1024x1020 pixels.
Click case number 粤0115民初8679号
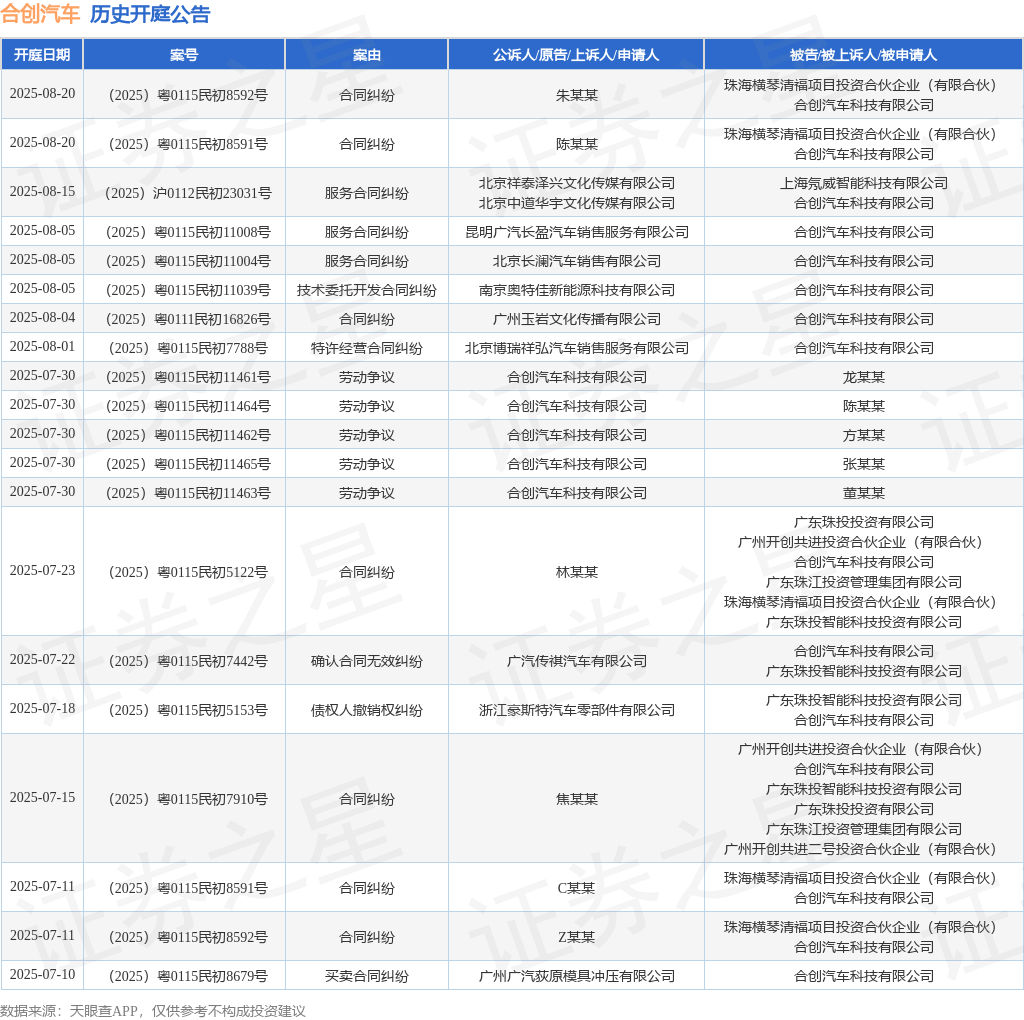point(188,977)
